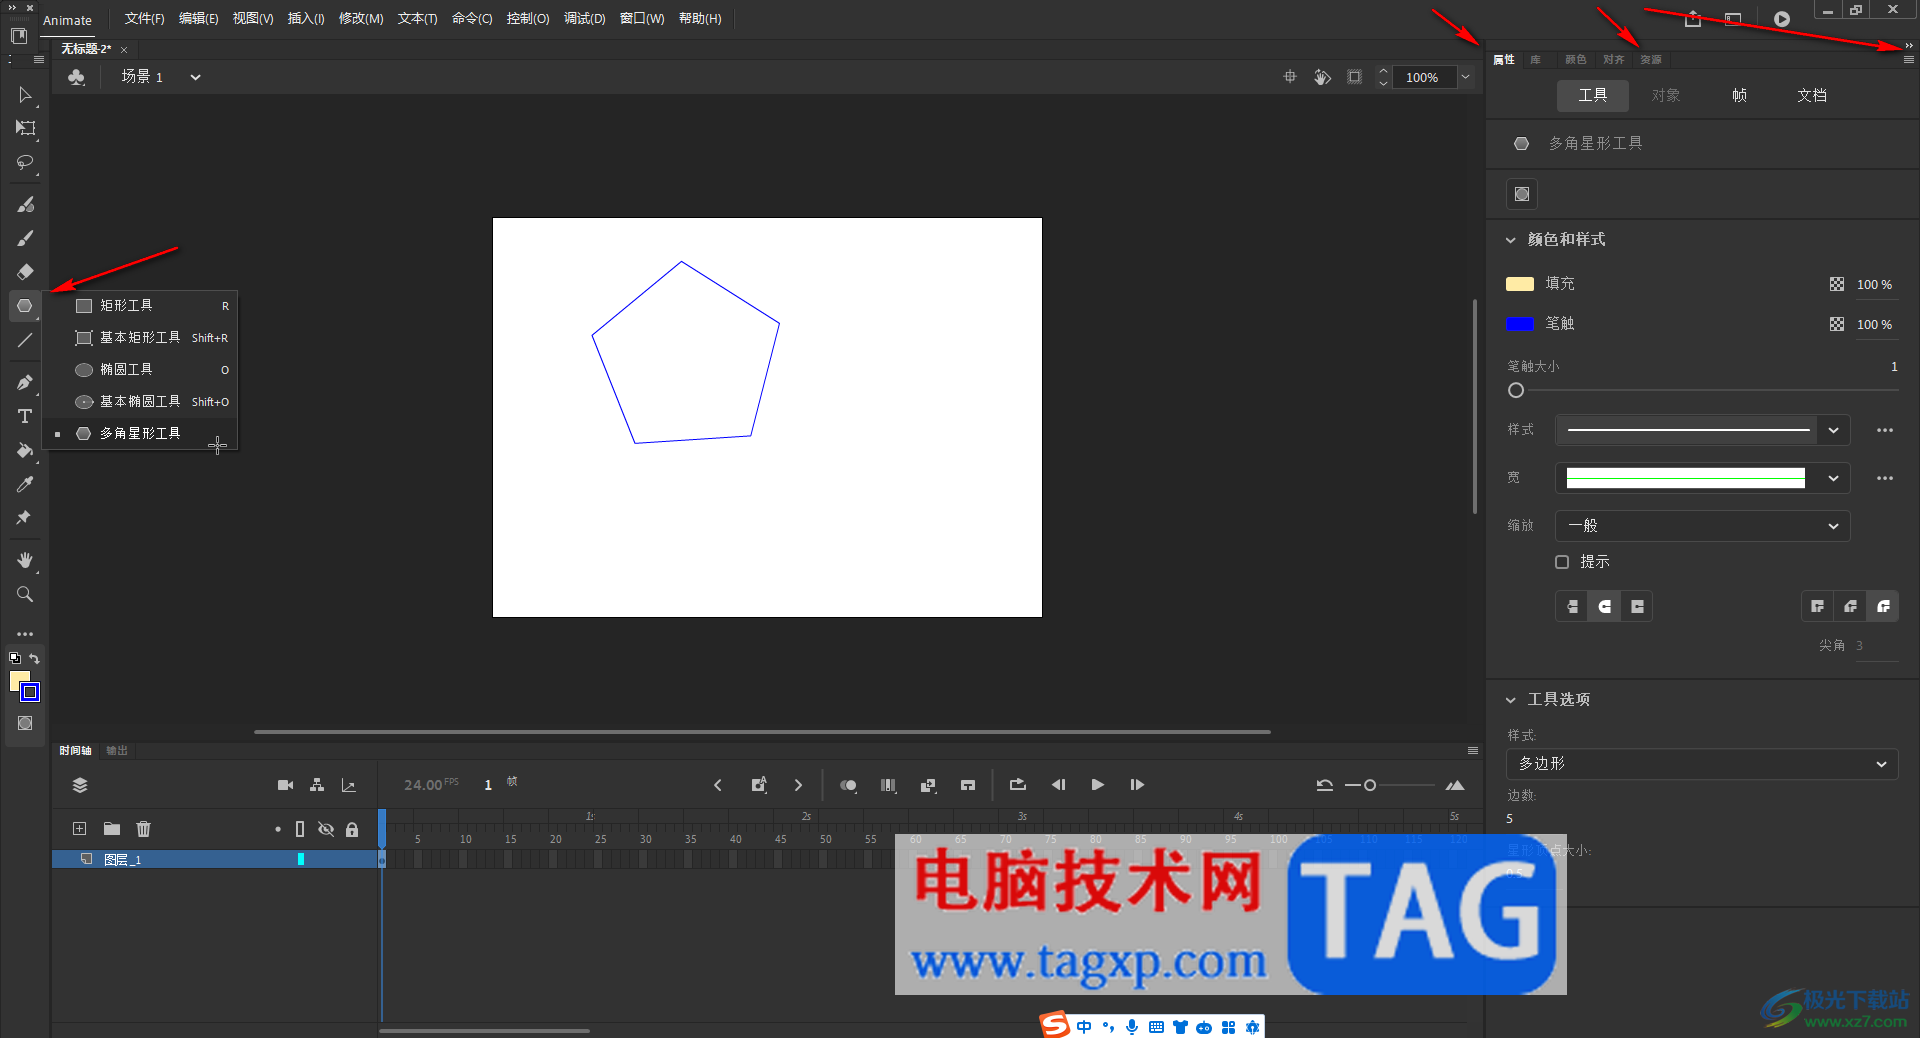Add a camera layer in timeline
This screenshot has height=1038, width=1920.
(285, 785)
